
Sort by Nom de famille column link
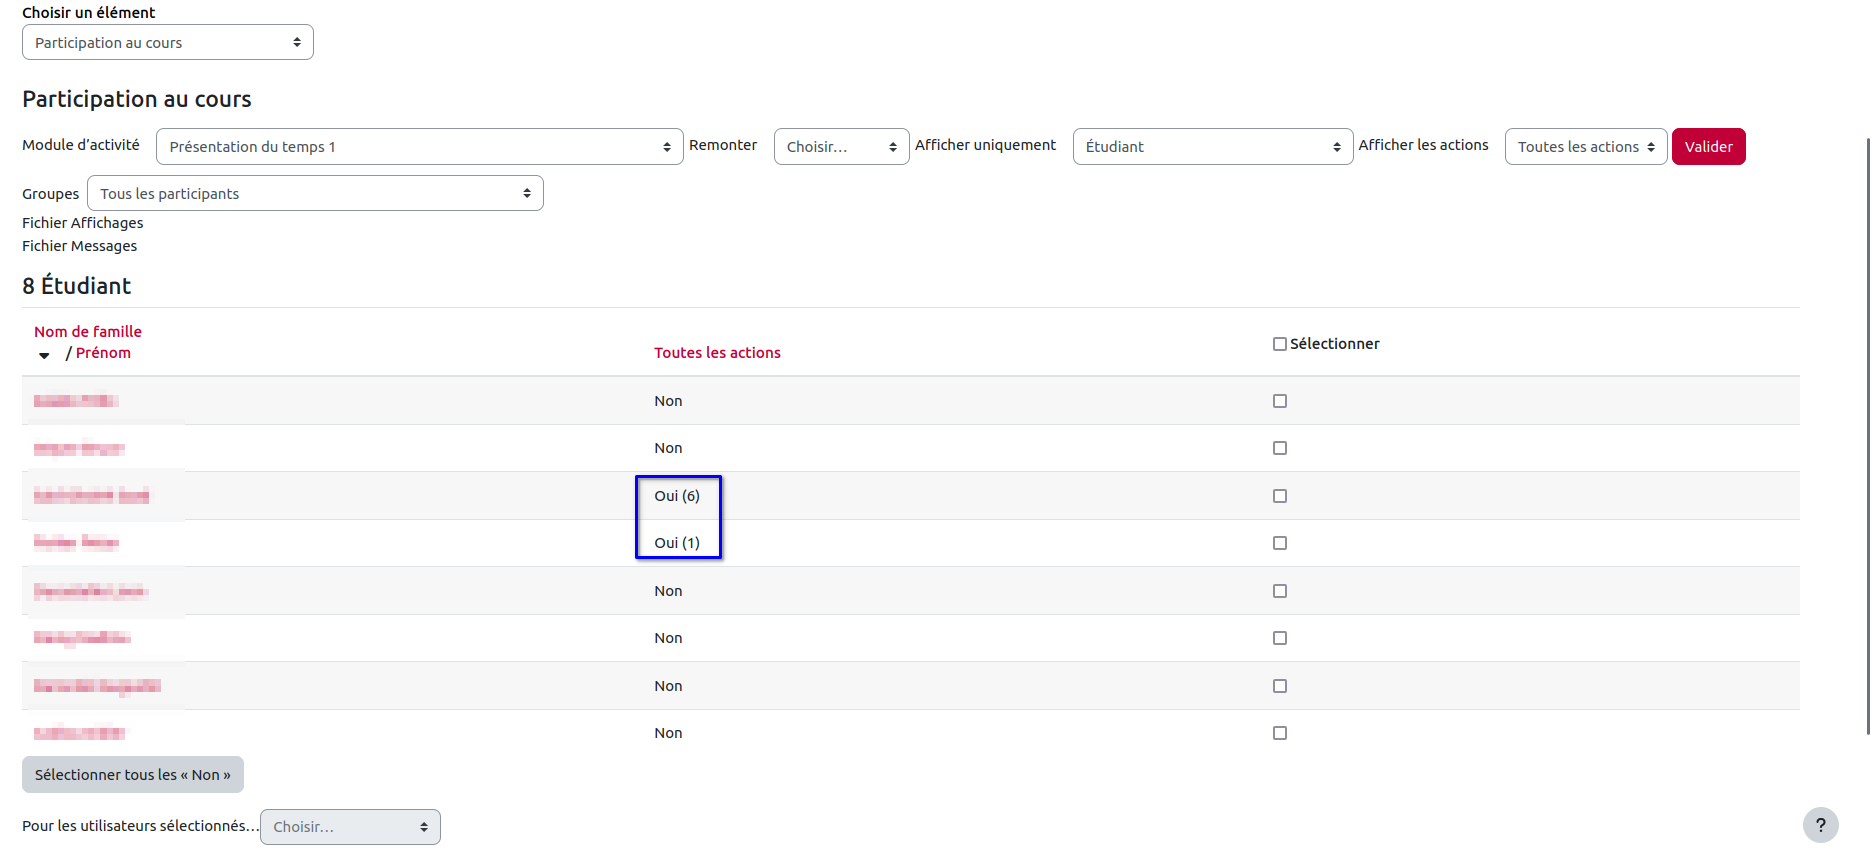click(x=88, y=332)
